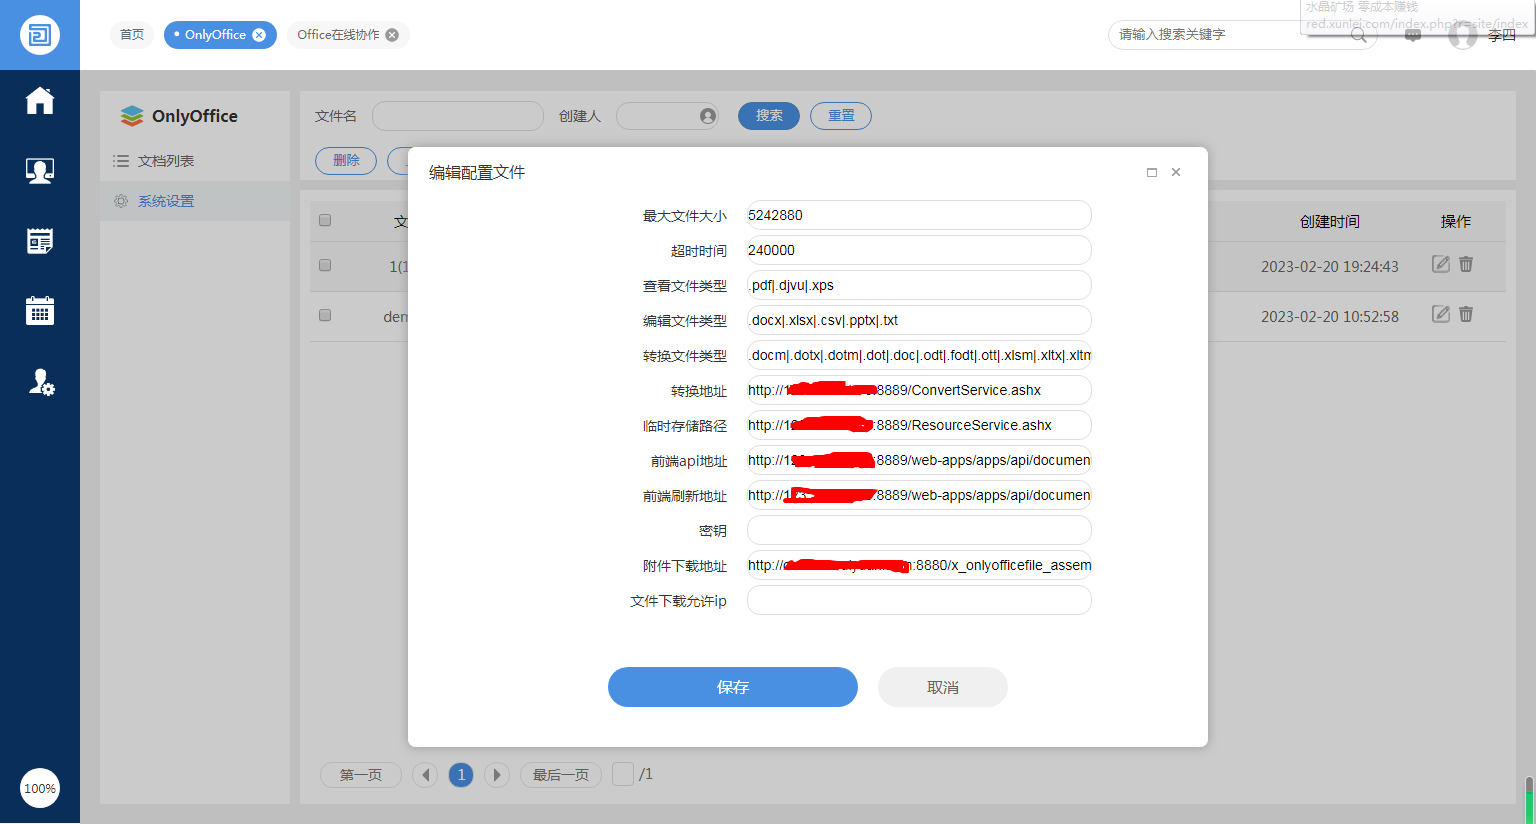1536x824 pixels.
Task: Click the 查看文件类型 input field
Action: 919,285
